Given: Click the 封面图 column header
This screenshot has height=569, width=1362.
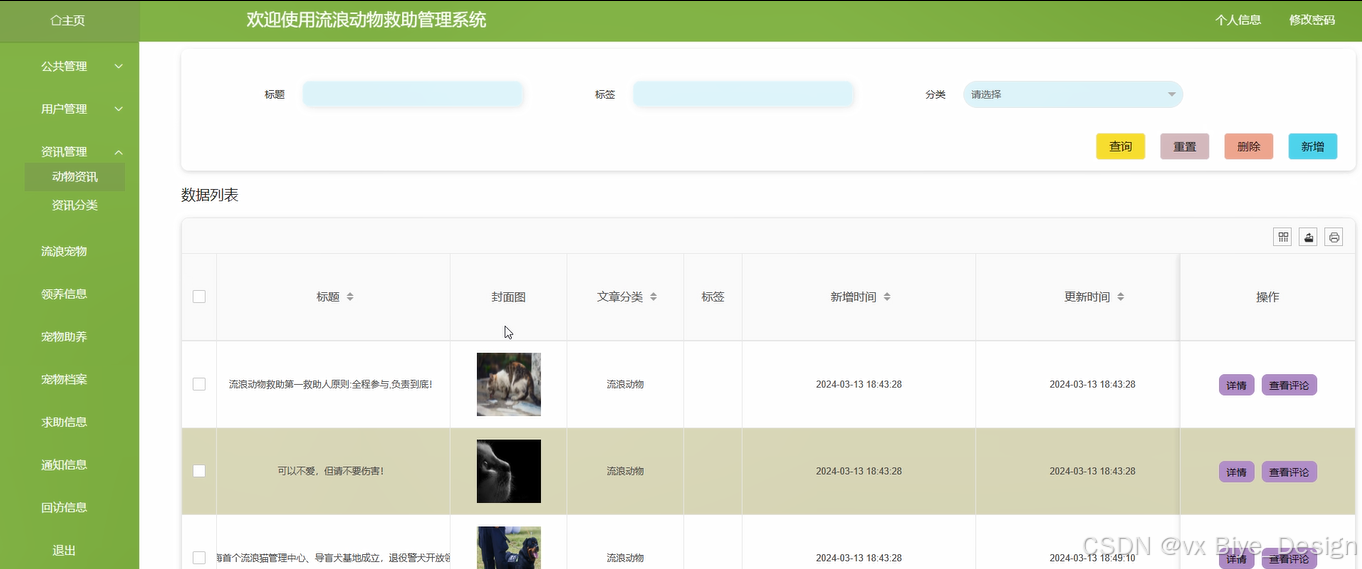Looking at the screenshot, I should click(x=508, y=297).
